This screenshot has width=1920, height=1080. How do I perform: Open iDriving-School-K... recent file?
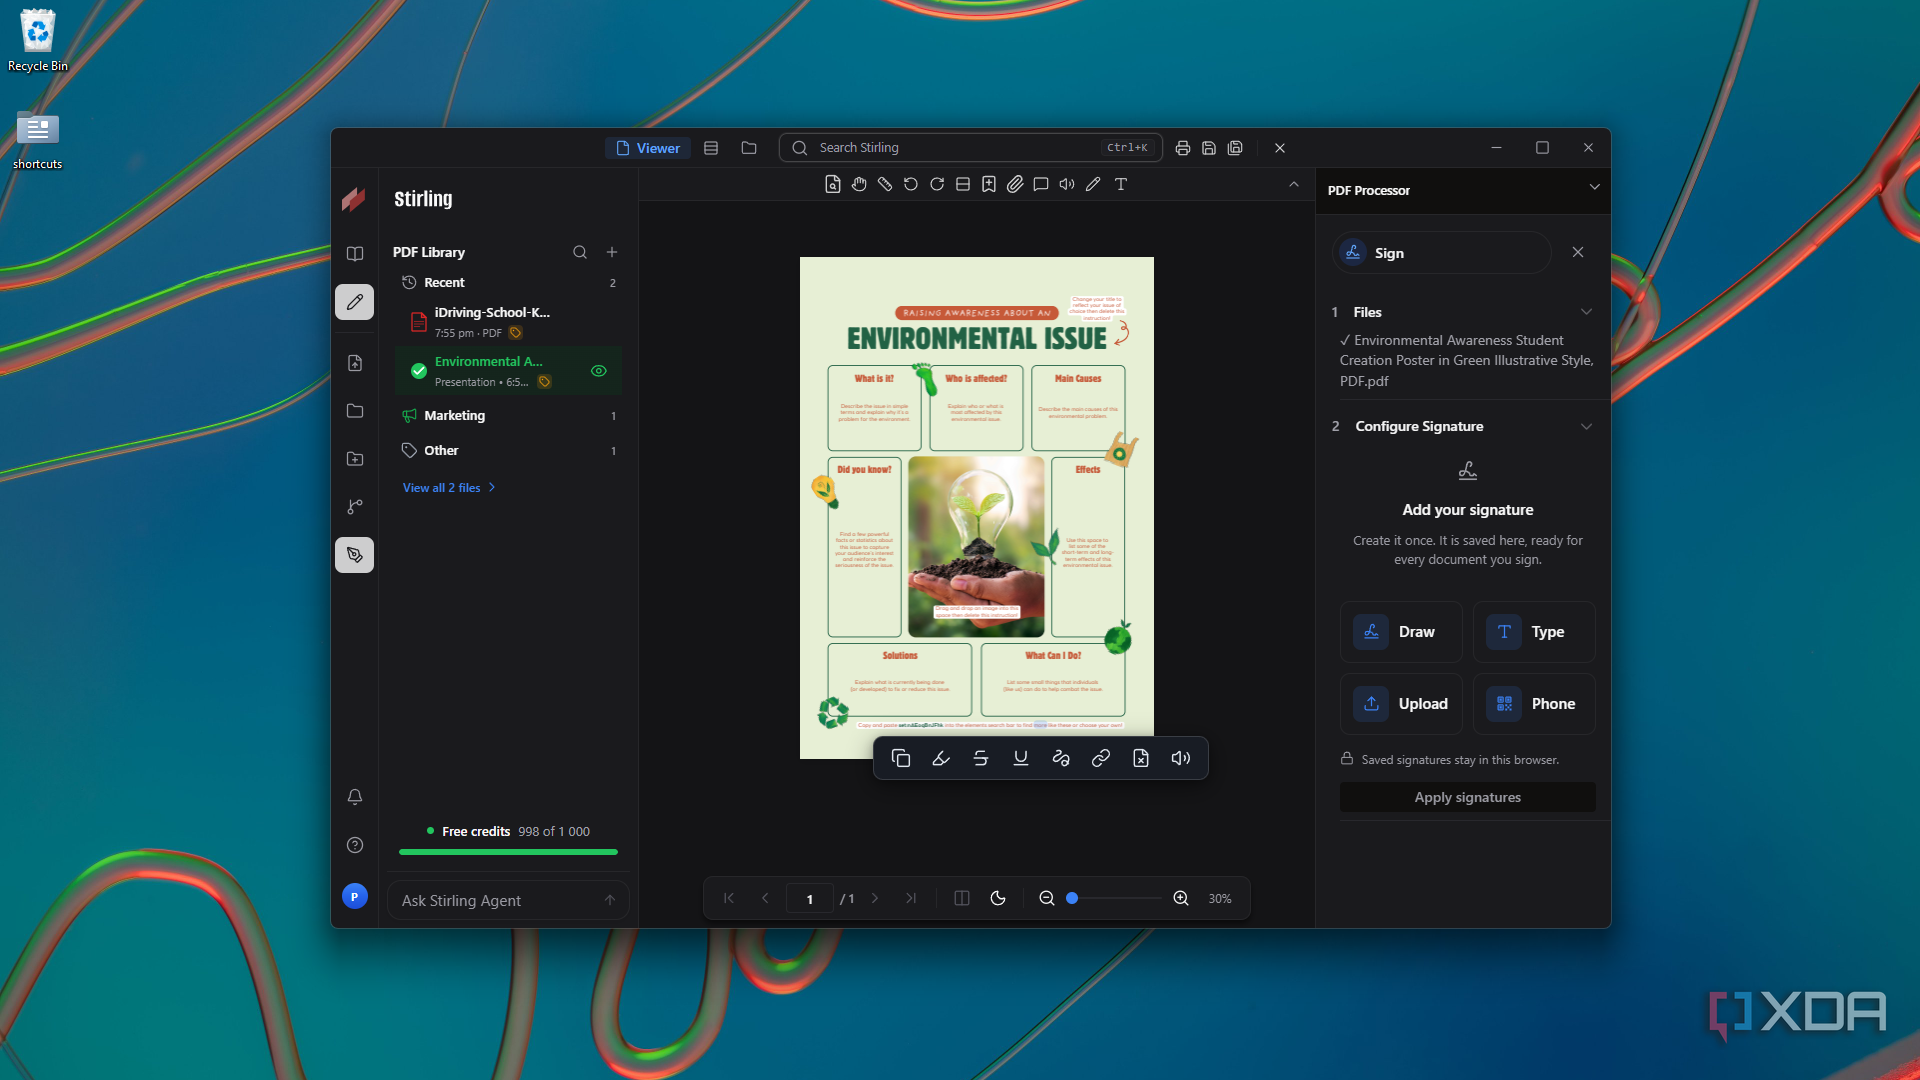pos(509,322)
